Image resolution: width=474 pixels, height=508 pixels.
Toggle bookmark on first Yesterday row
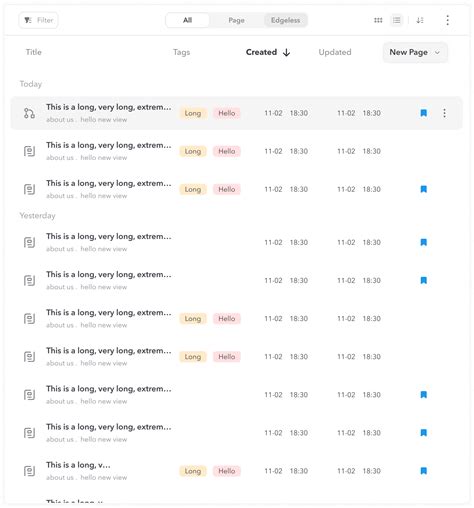pos(423,242)
